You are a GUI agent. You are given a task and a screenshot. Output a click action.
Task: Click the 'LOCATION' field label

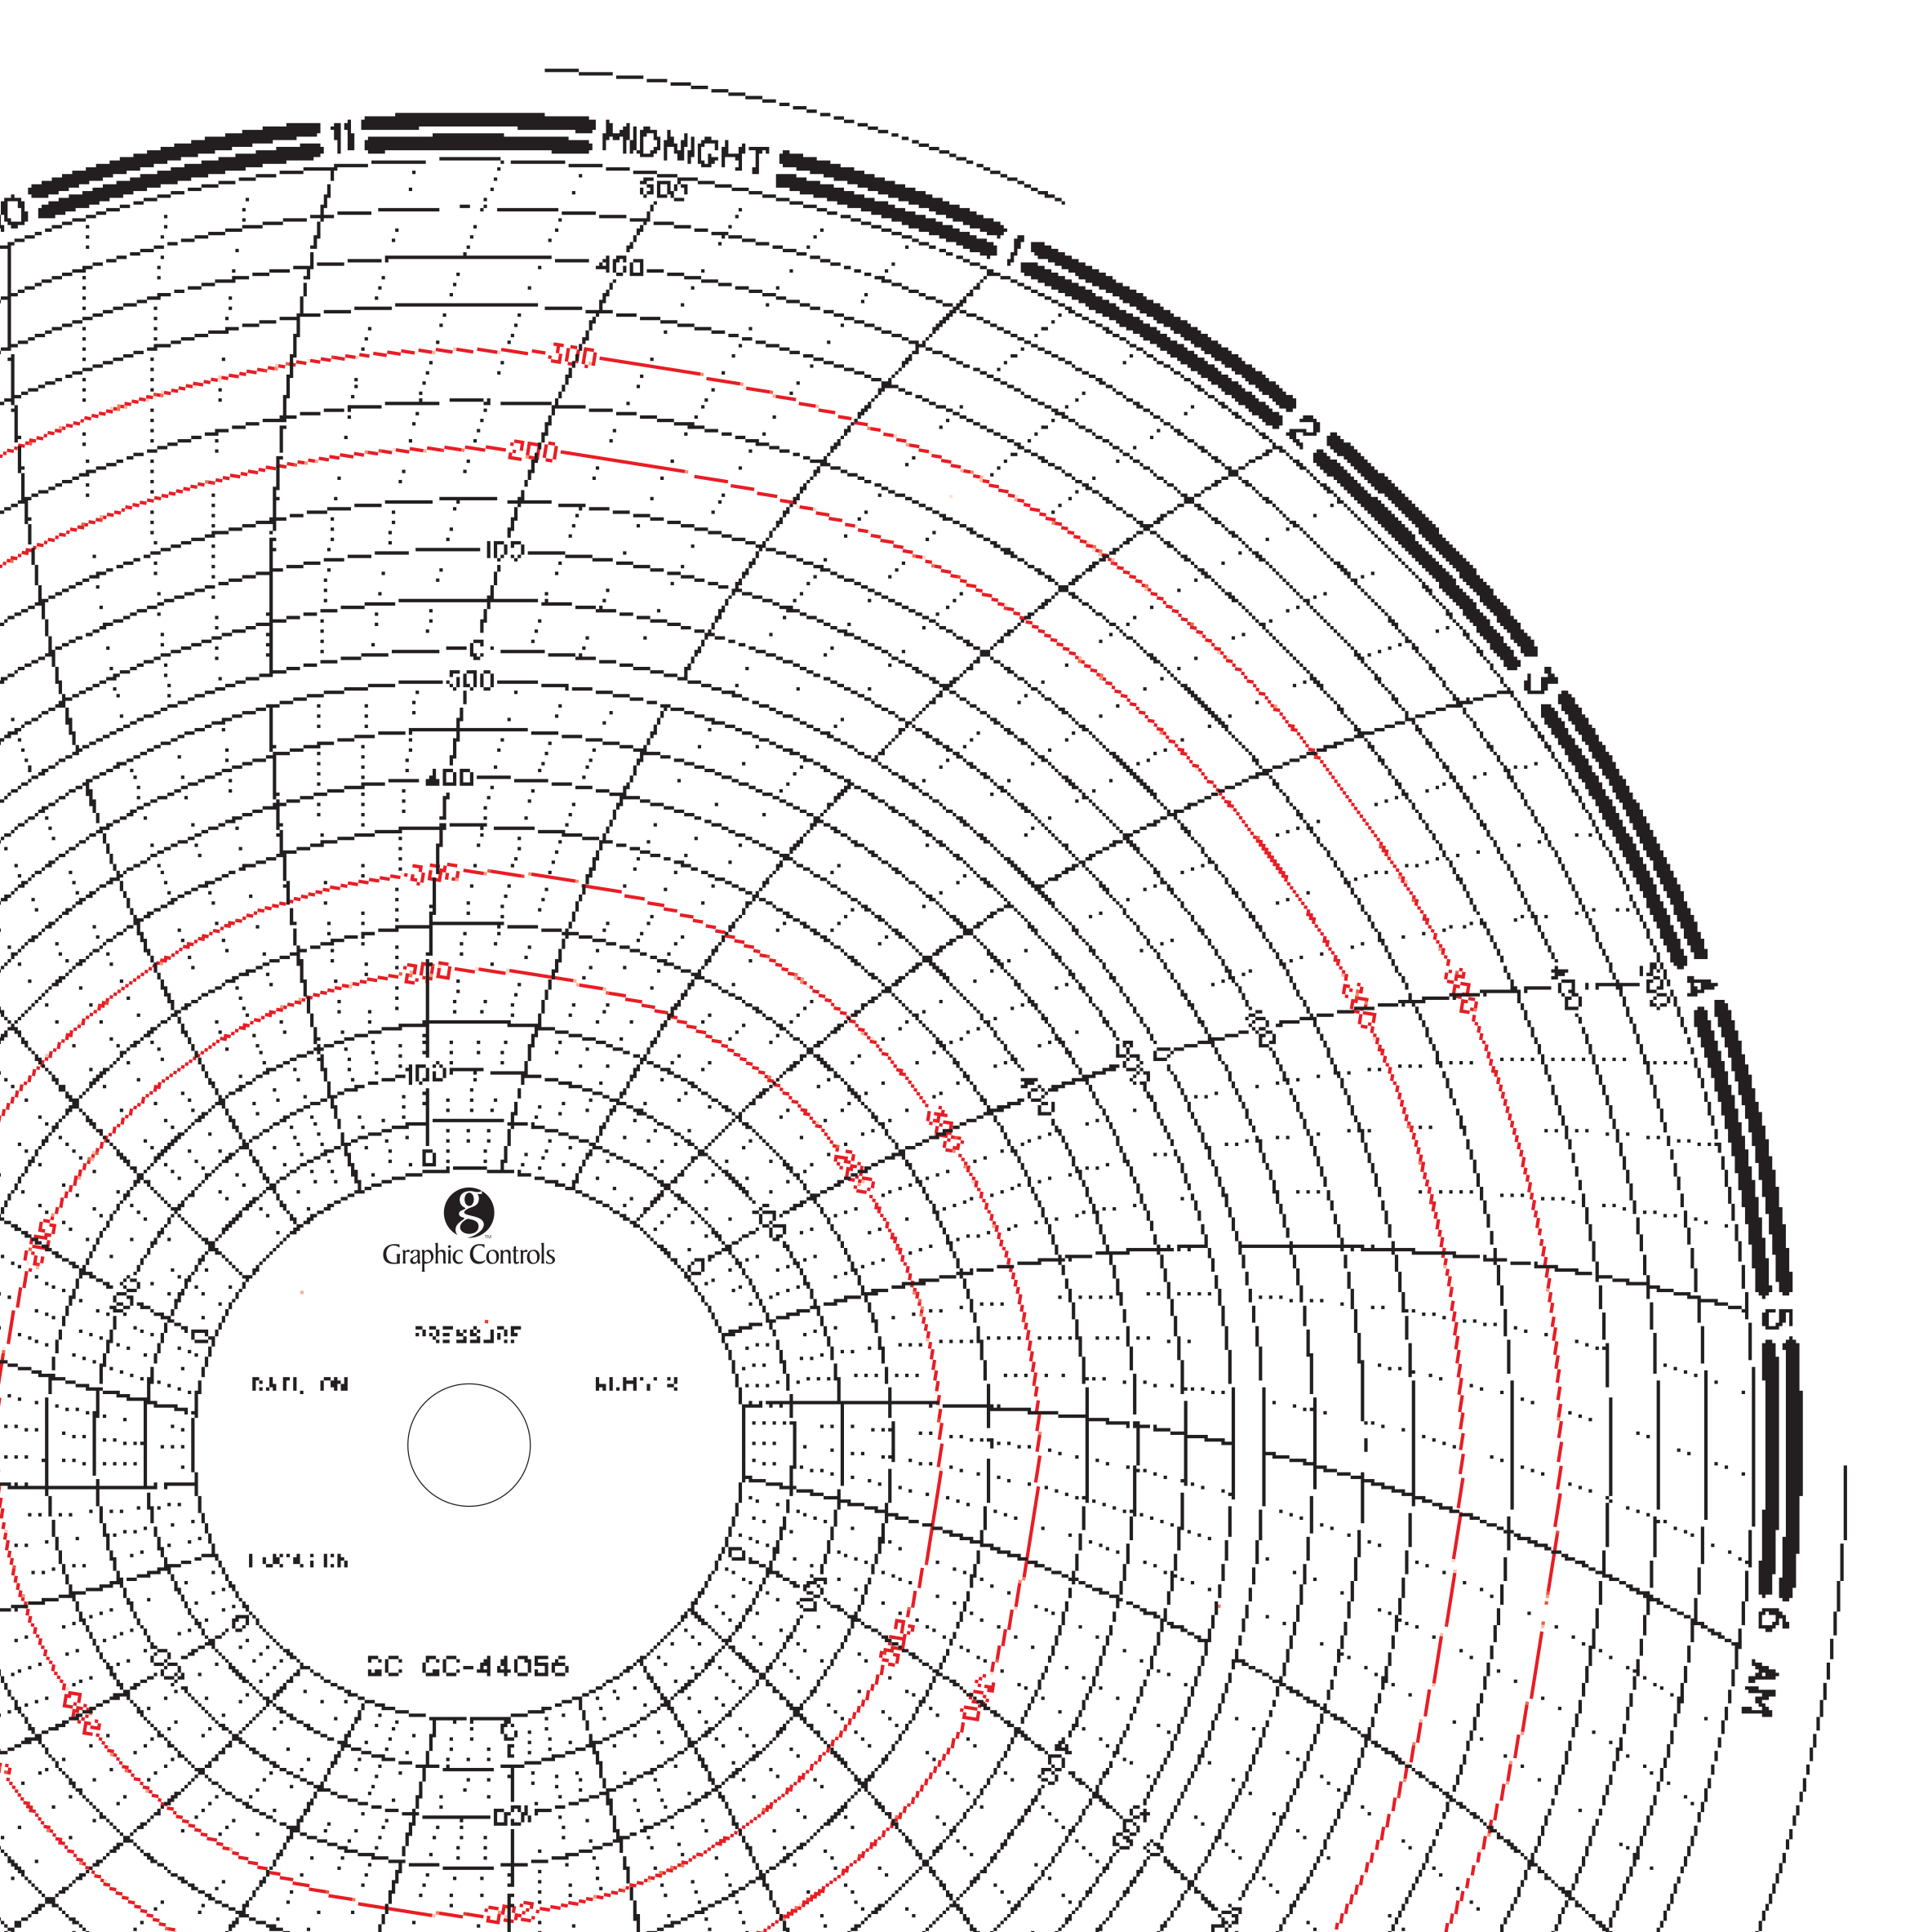298,1560
